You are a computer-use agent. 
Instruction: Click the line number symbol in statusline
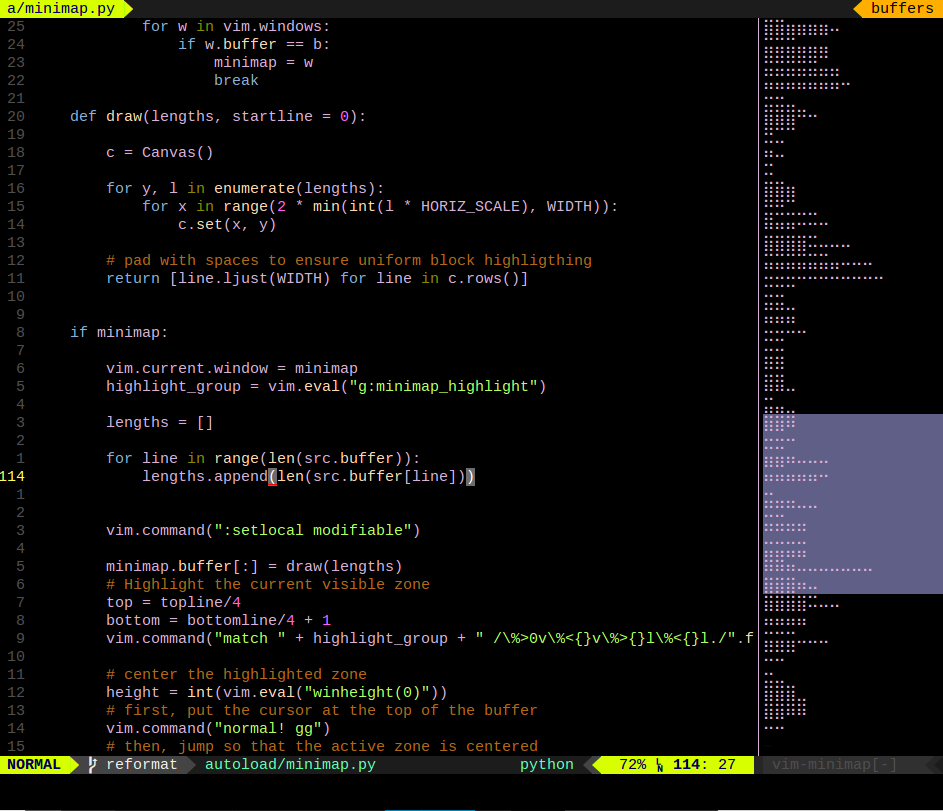659,766
